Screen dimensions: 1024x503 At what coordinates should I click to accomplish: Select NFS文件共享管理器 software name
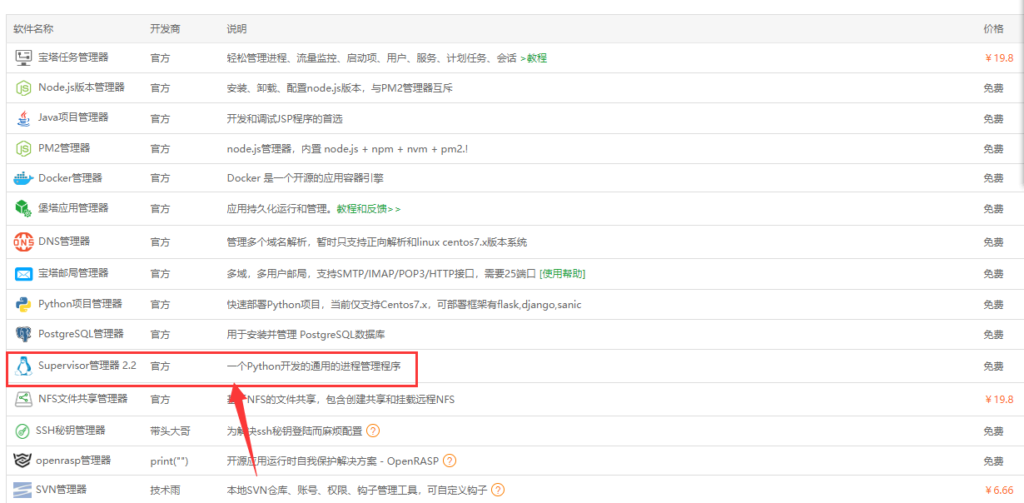pos(83,398)
